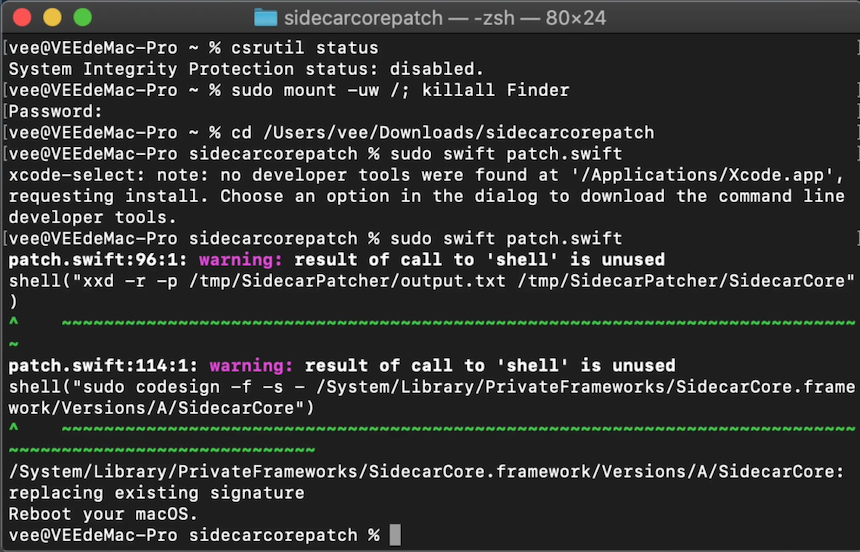Click the 'Reboot your macOS.' message
Image resolution: width=860 pixels, height=552 pixels.
(x=103, y=514)
